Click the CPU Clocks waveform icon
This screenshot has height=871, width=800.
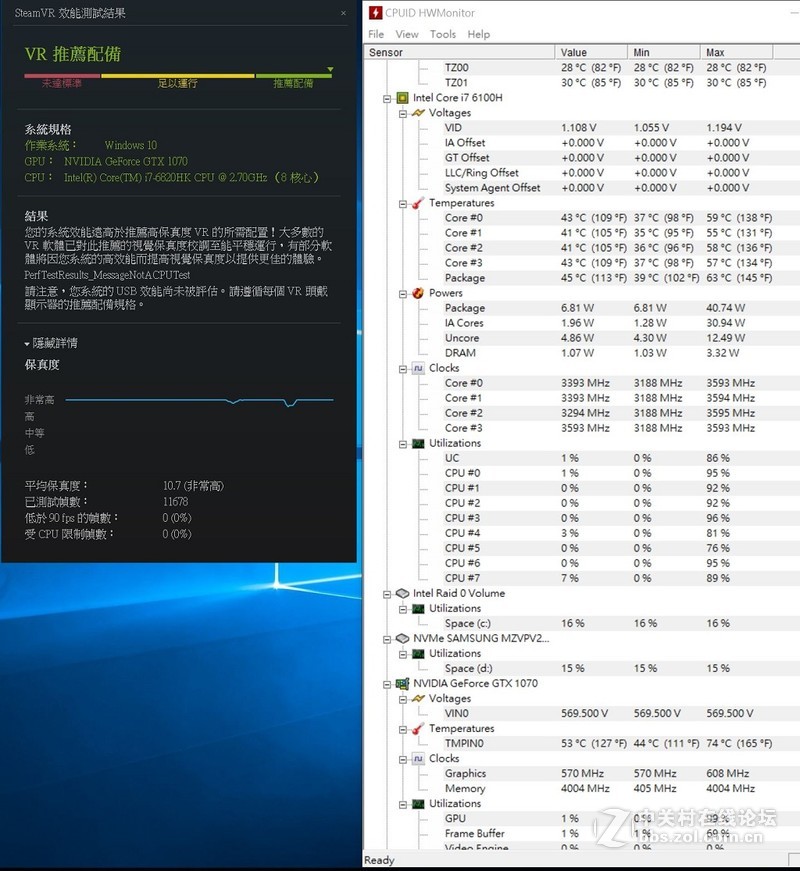click(x=418, y=368)
